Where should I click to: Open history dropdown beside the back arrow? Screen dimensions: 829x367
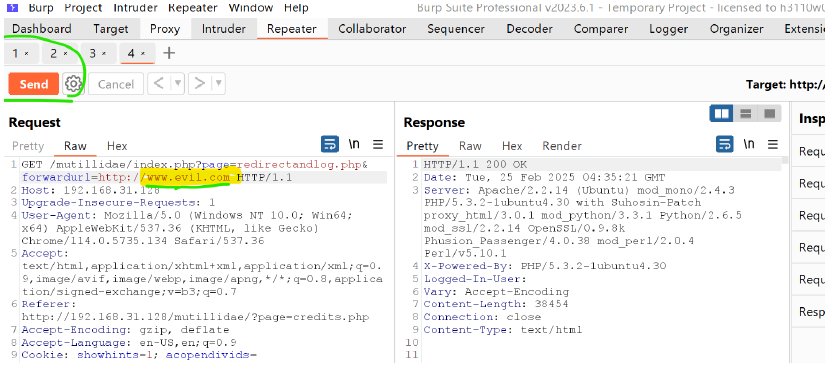point(178,84)
